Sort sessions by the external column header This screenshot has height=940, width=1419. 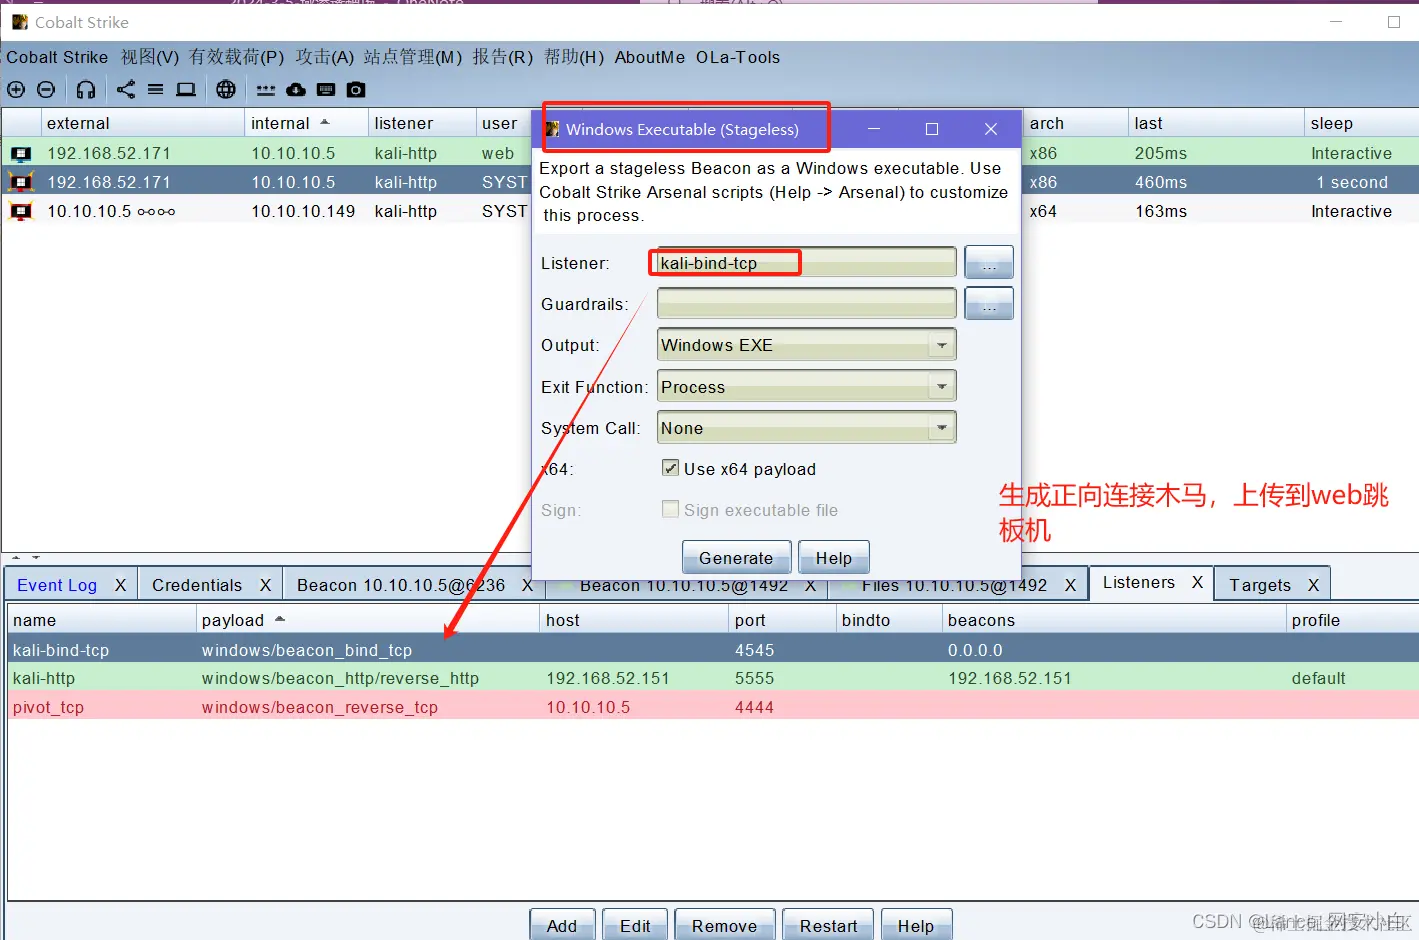143,123
